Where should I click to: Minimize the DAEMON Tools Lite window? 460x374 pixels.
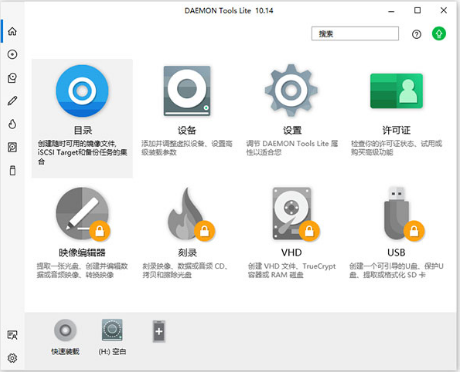coord(391,11)
